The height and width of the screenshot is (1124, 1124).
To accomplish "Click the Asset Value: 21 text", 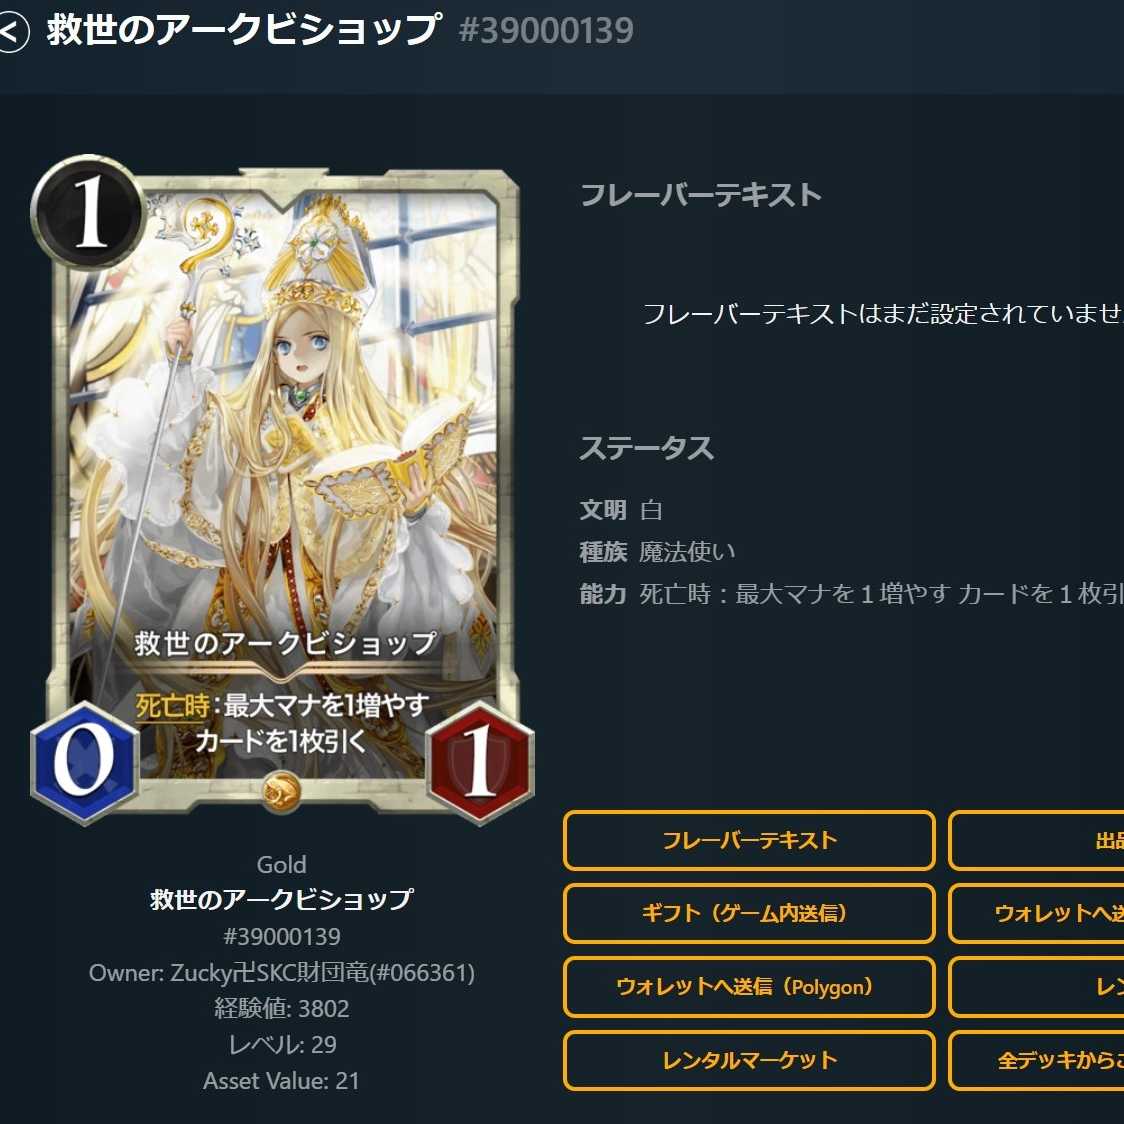I will coord(281,1080).
